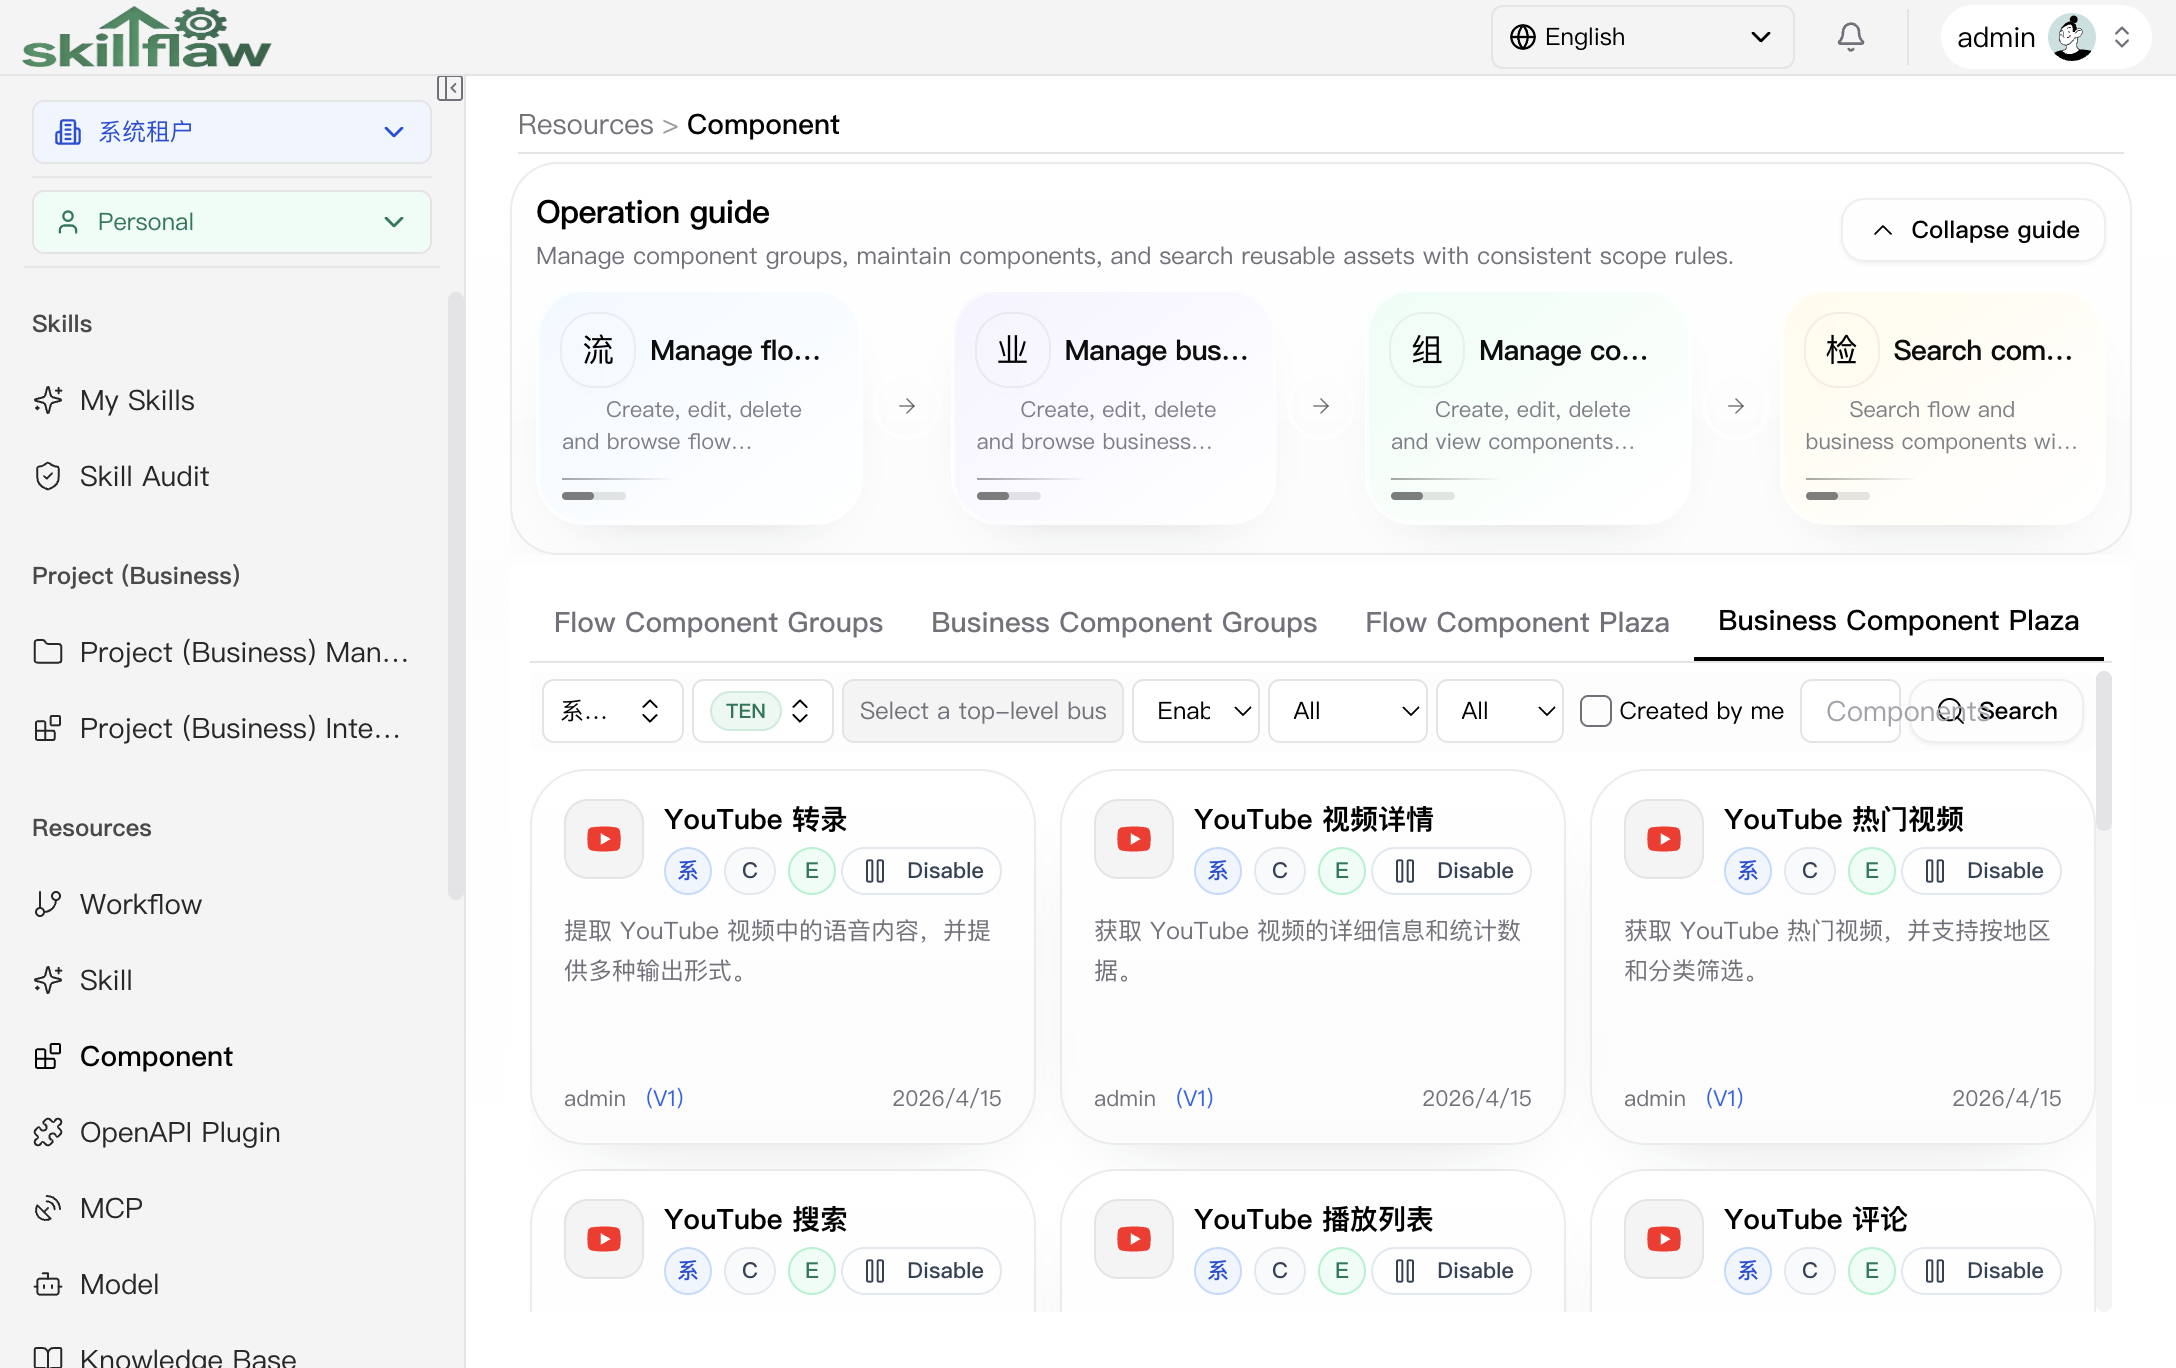Click the globe language icon

click(x=1523, y=37)
